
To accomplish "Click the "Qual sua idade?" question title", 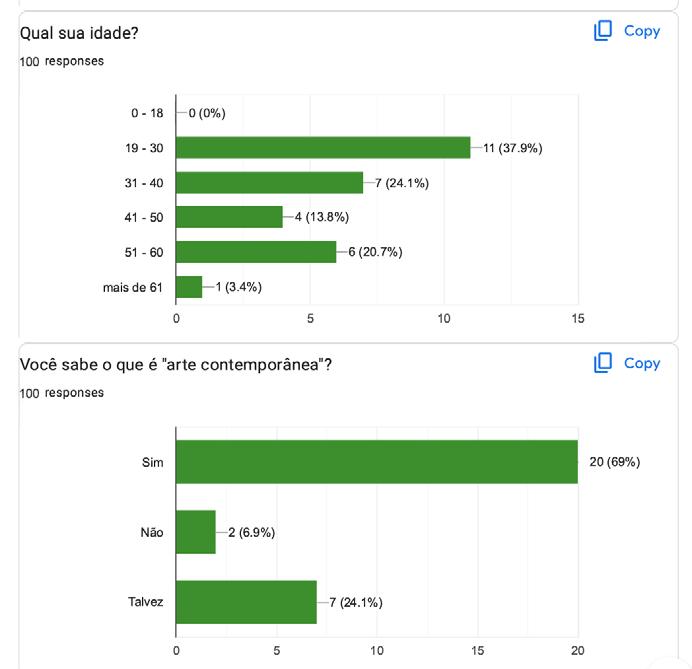I will point(79,33).
